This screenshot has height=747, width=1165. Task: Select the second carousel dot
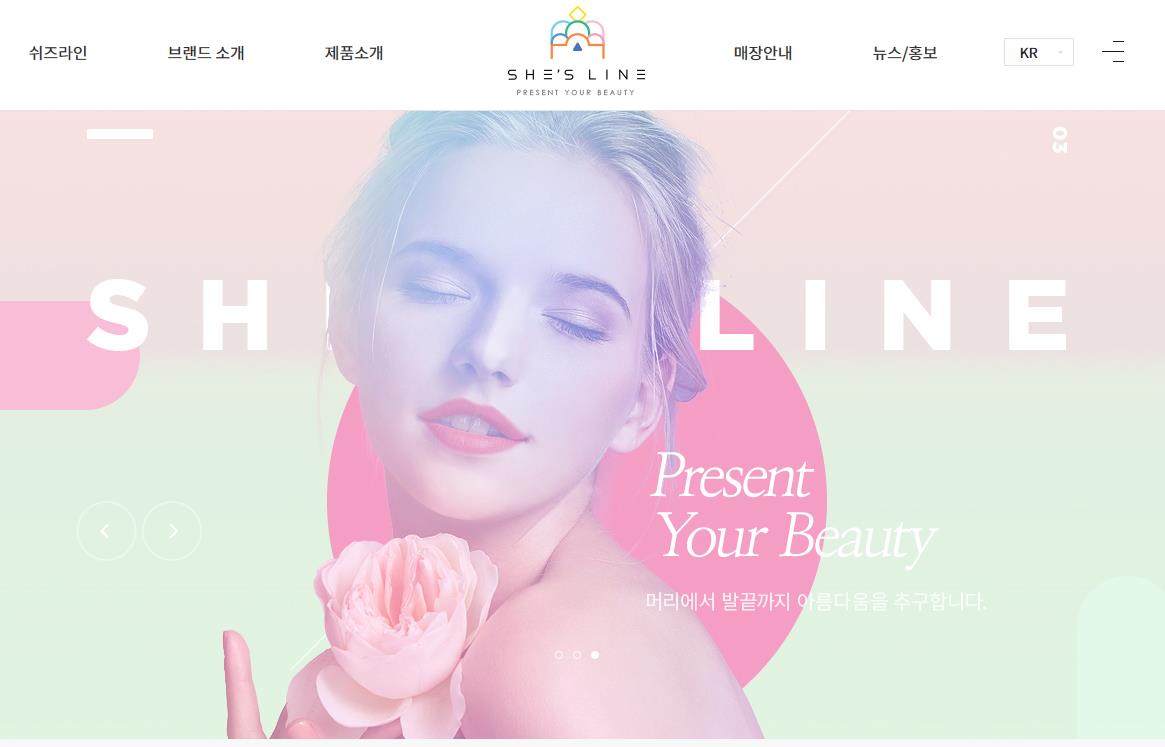pyautogui.click(x=577, y=655)
